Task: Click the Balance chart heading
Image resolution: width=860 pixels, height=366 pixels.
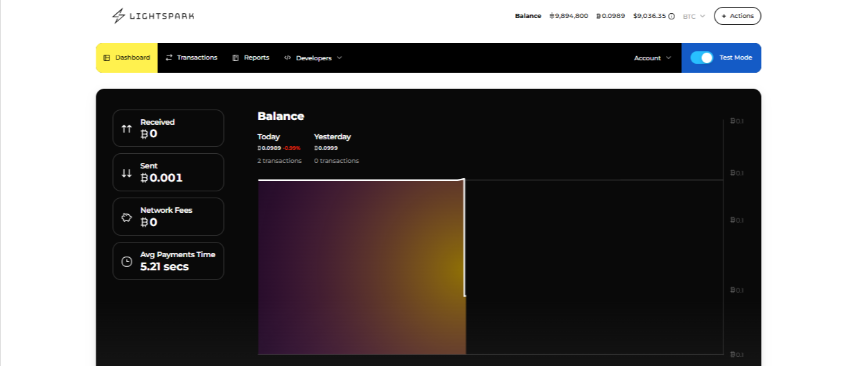Action: pos(281,116)
